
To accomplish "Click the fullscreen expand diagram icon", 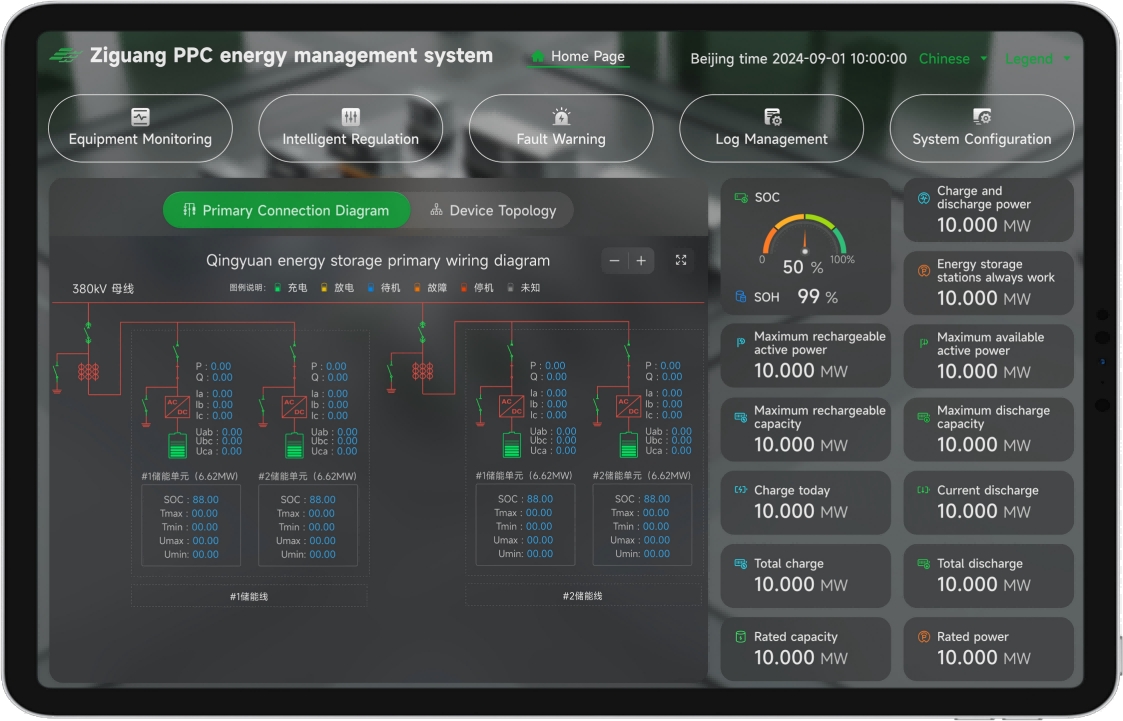I will point(681,260).
